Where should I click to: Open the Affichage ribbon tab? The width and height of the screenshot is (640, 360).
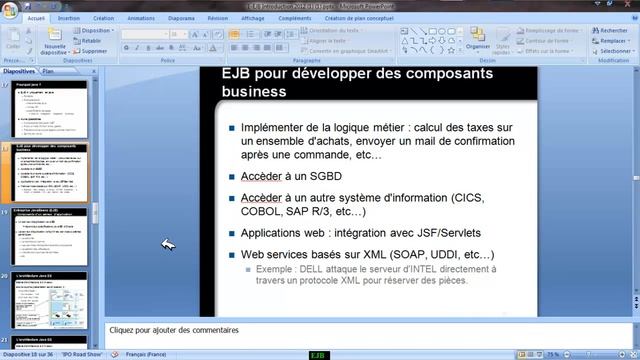[x=253, y=18]
